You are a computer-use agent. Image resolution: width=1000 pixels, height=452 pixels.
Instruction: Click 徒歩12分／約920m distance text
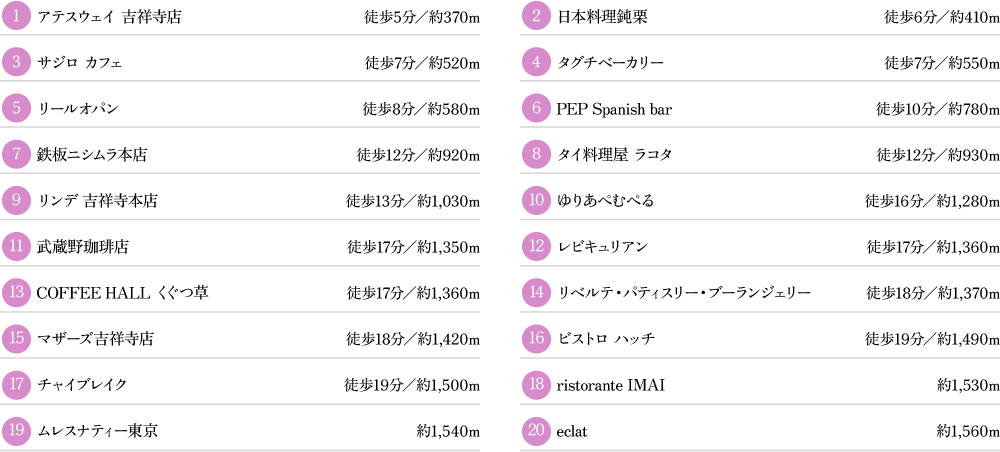click(418, 155)
